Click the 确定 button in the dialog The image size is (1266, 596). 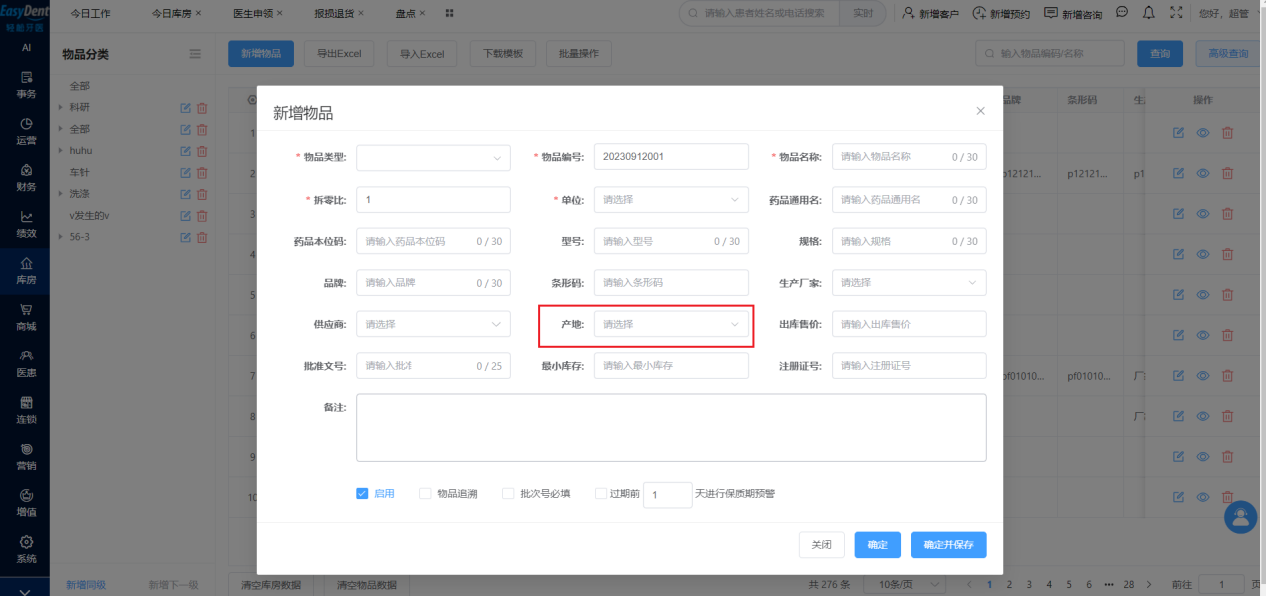coord(878,545)
